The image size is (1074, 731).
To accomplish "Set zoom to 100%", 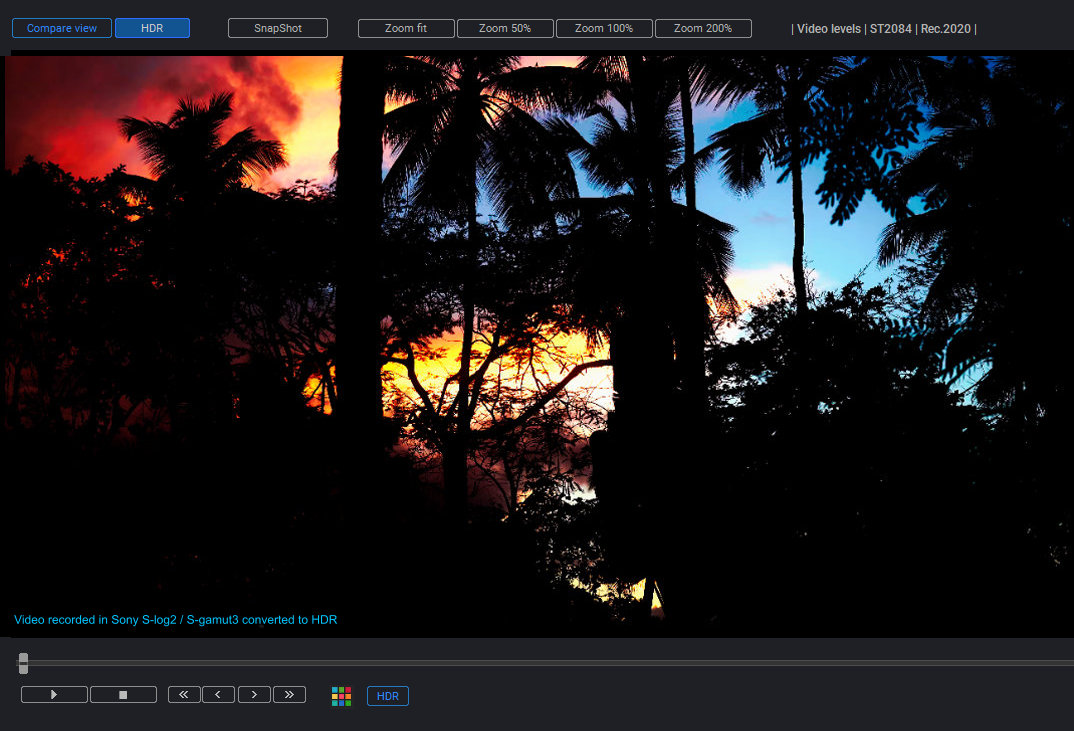I will point(604,28).
